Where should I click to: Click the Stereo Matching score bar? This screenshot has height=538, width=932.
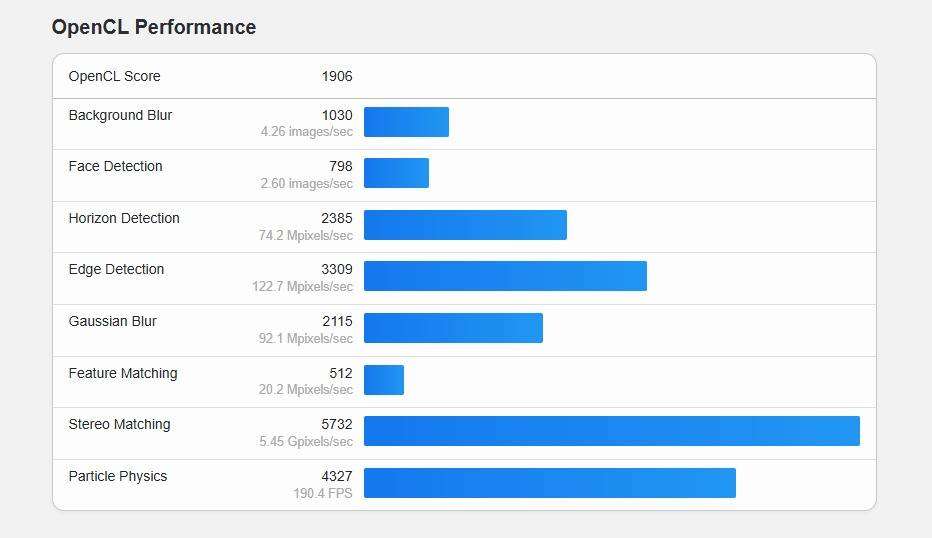click(x=611, y=431)
